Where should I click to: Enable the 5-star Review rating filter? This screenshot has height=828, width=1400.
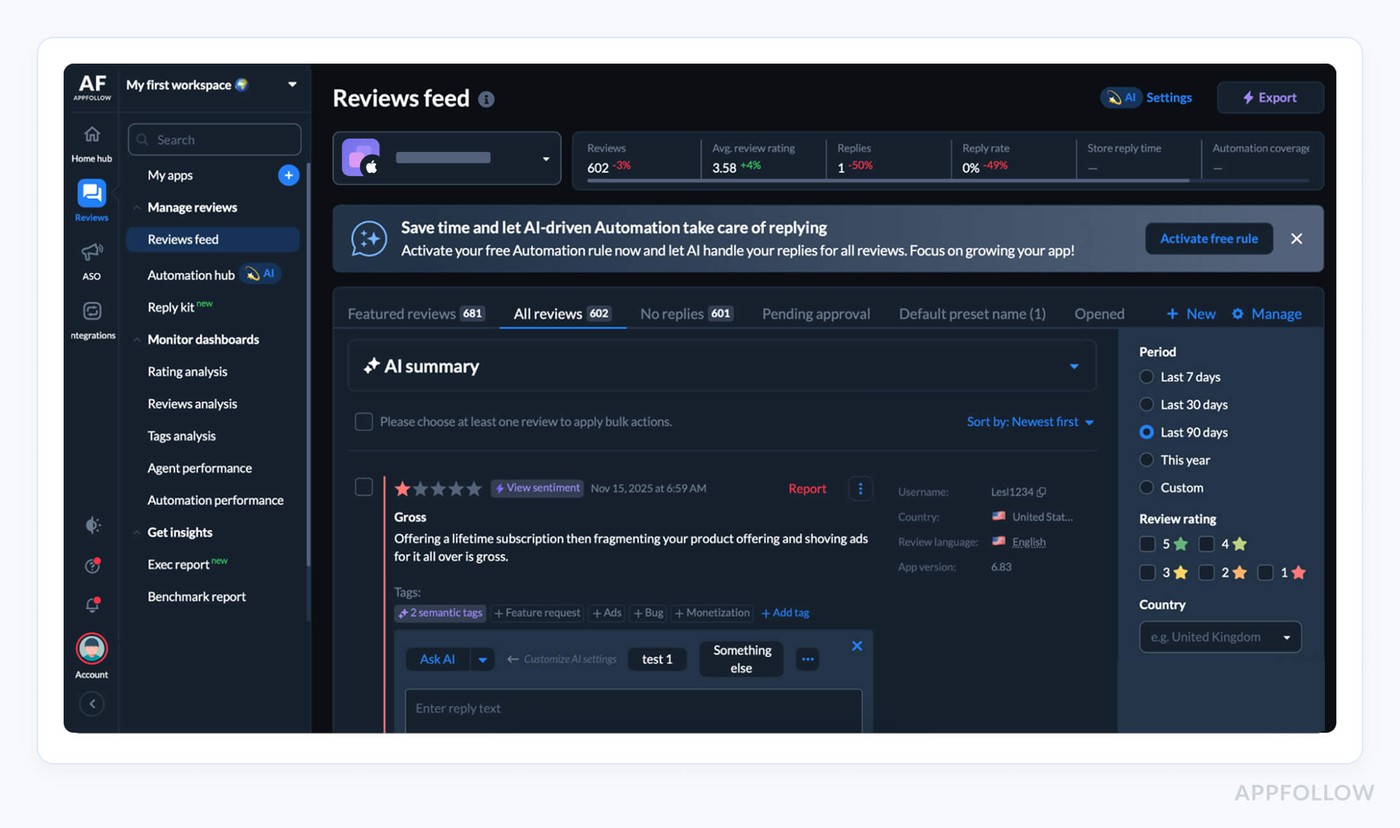tap(1147, 543)
